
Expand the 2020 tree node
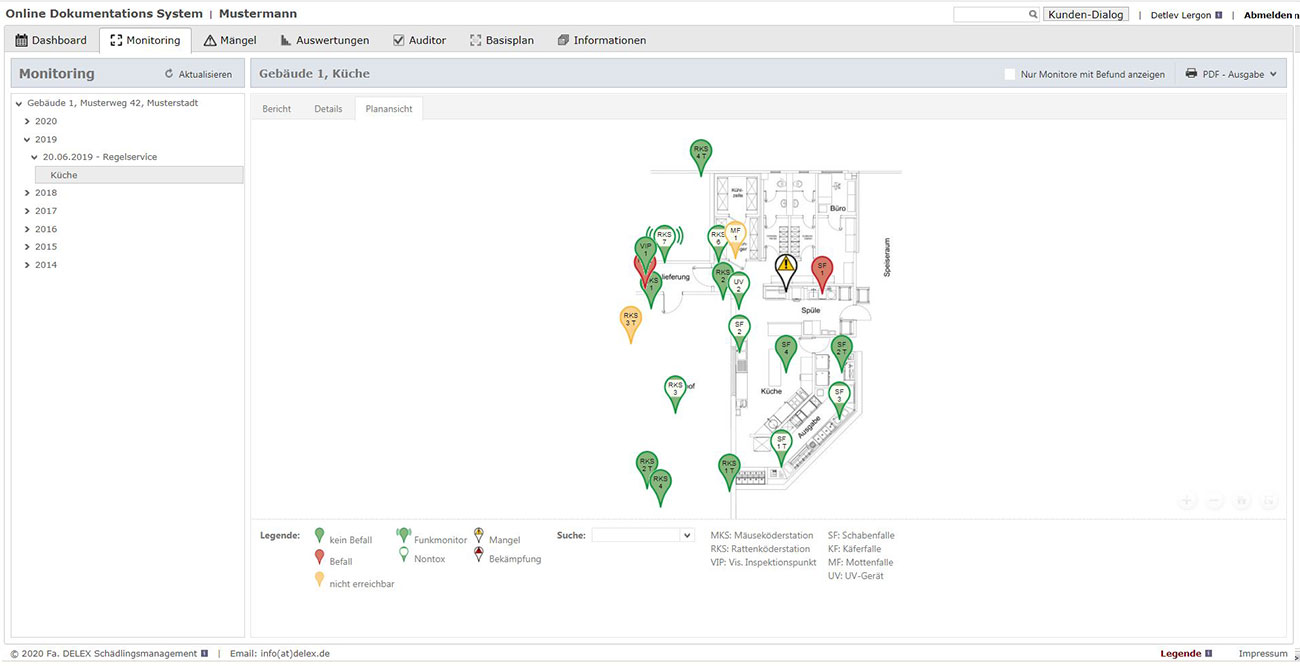(x=28, y=121)
